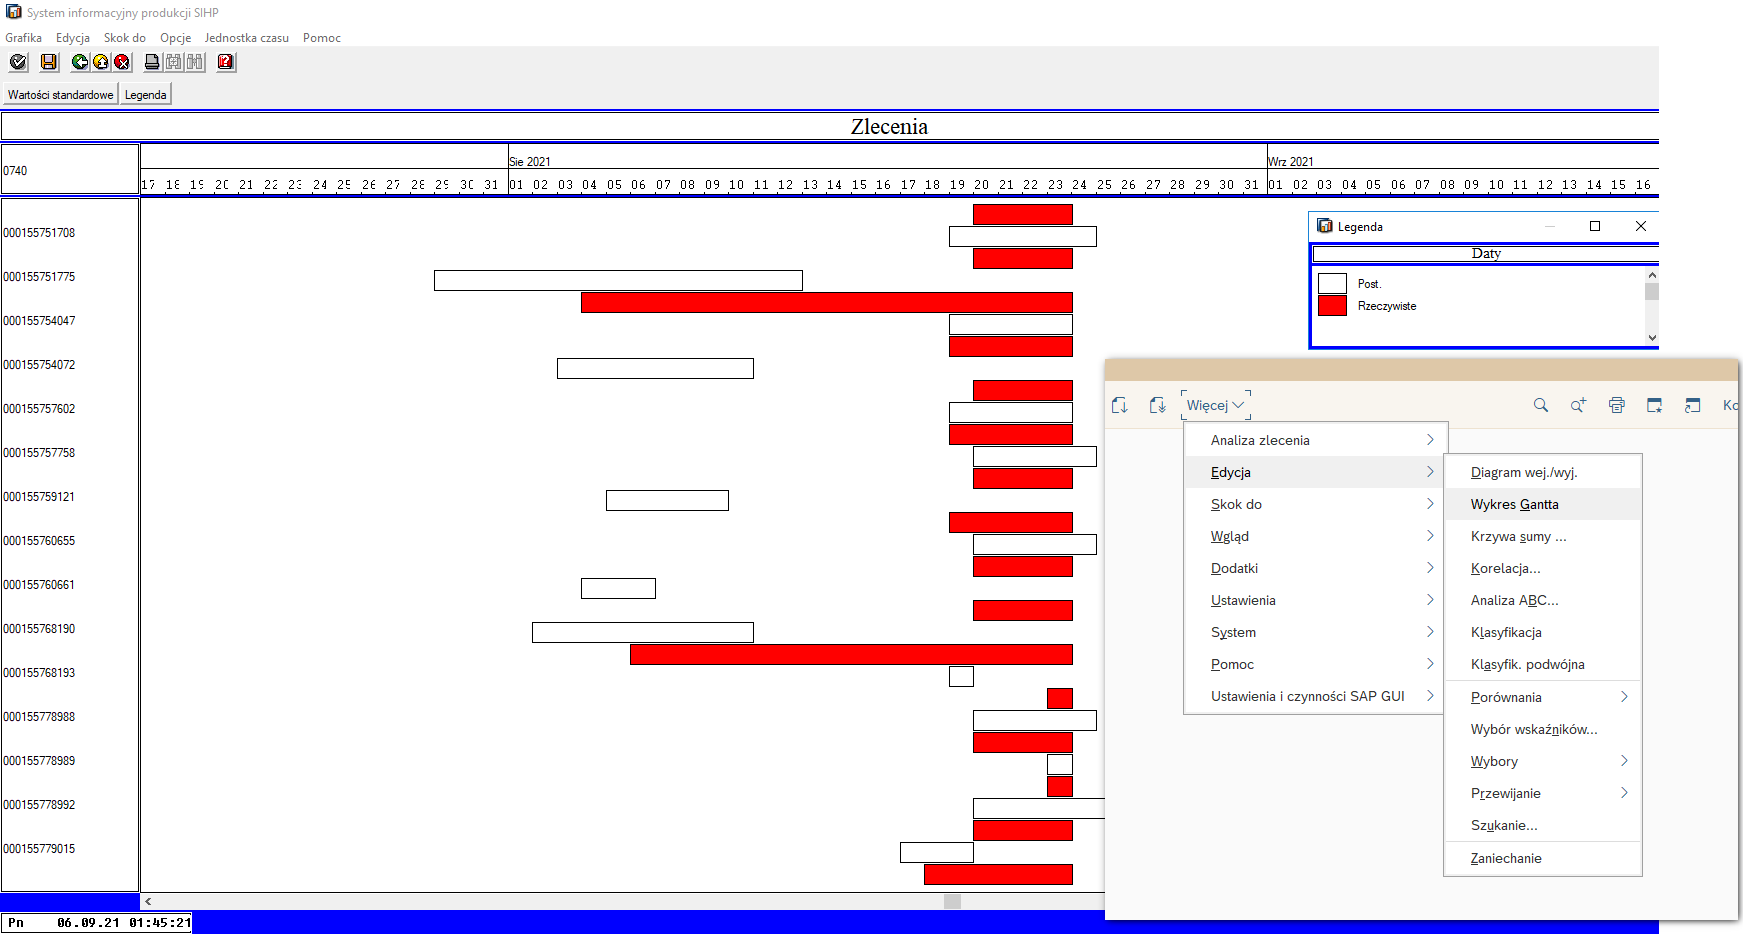Click the yellow exit up-arrow icon
Screen dimensions: 1743x934
101,62
